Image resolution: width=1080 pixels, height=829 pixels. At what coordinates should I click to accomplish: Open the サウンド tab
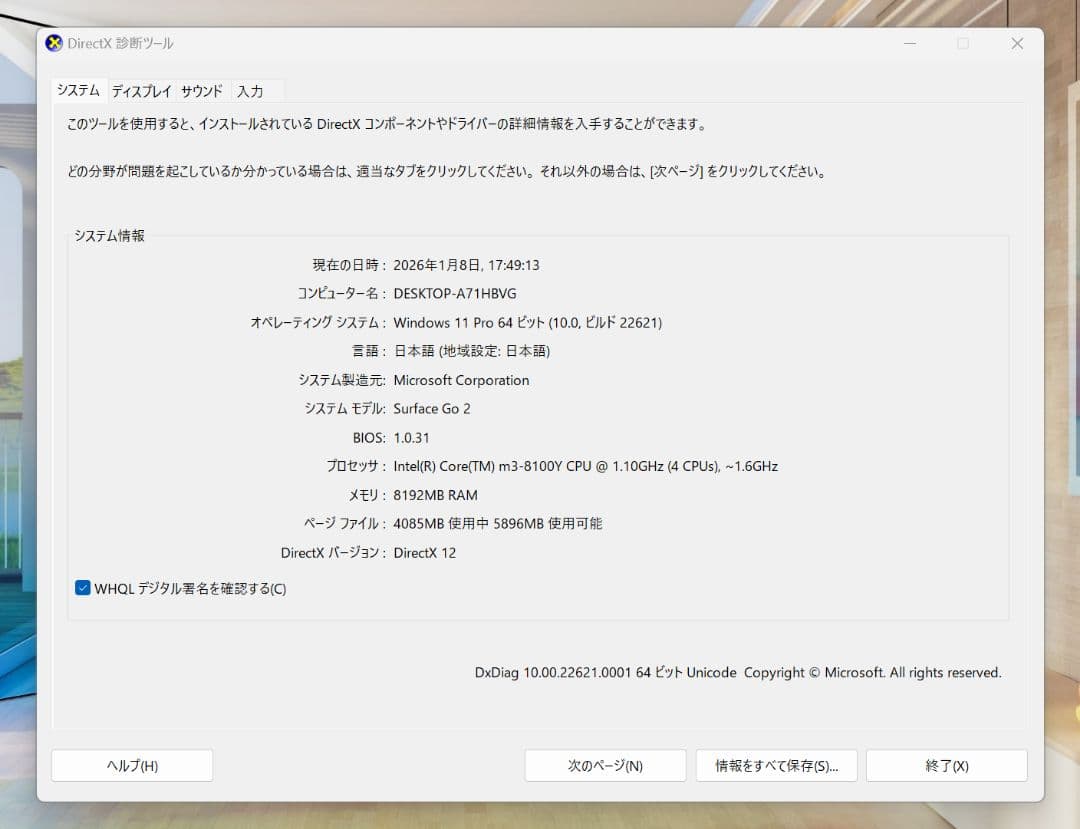tap(202, 91)
